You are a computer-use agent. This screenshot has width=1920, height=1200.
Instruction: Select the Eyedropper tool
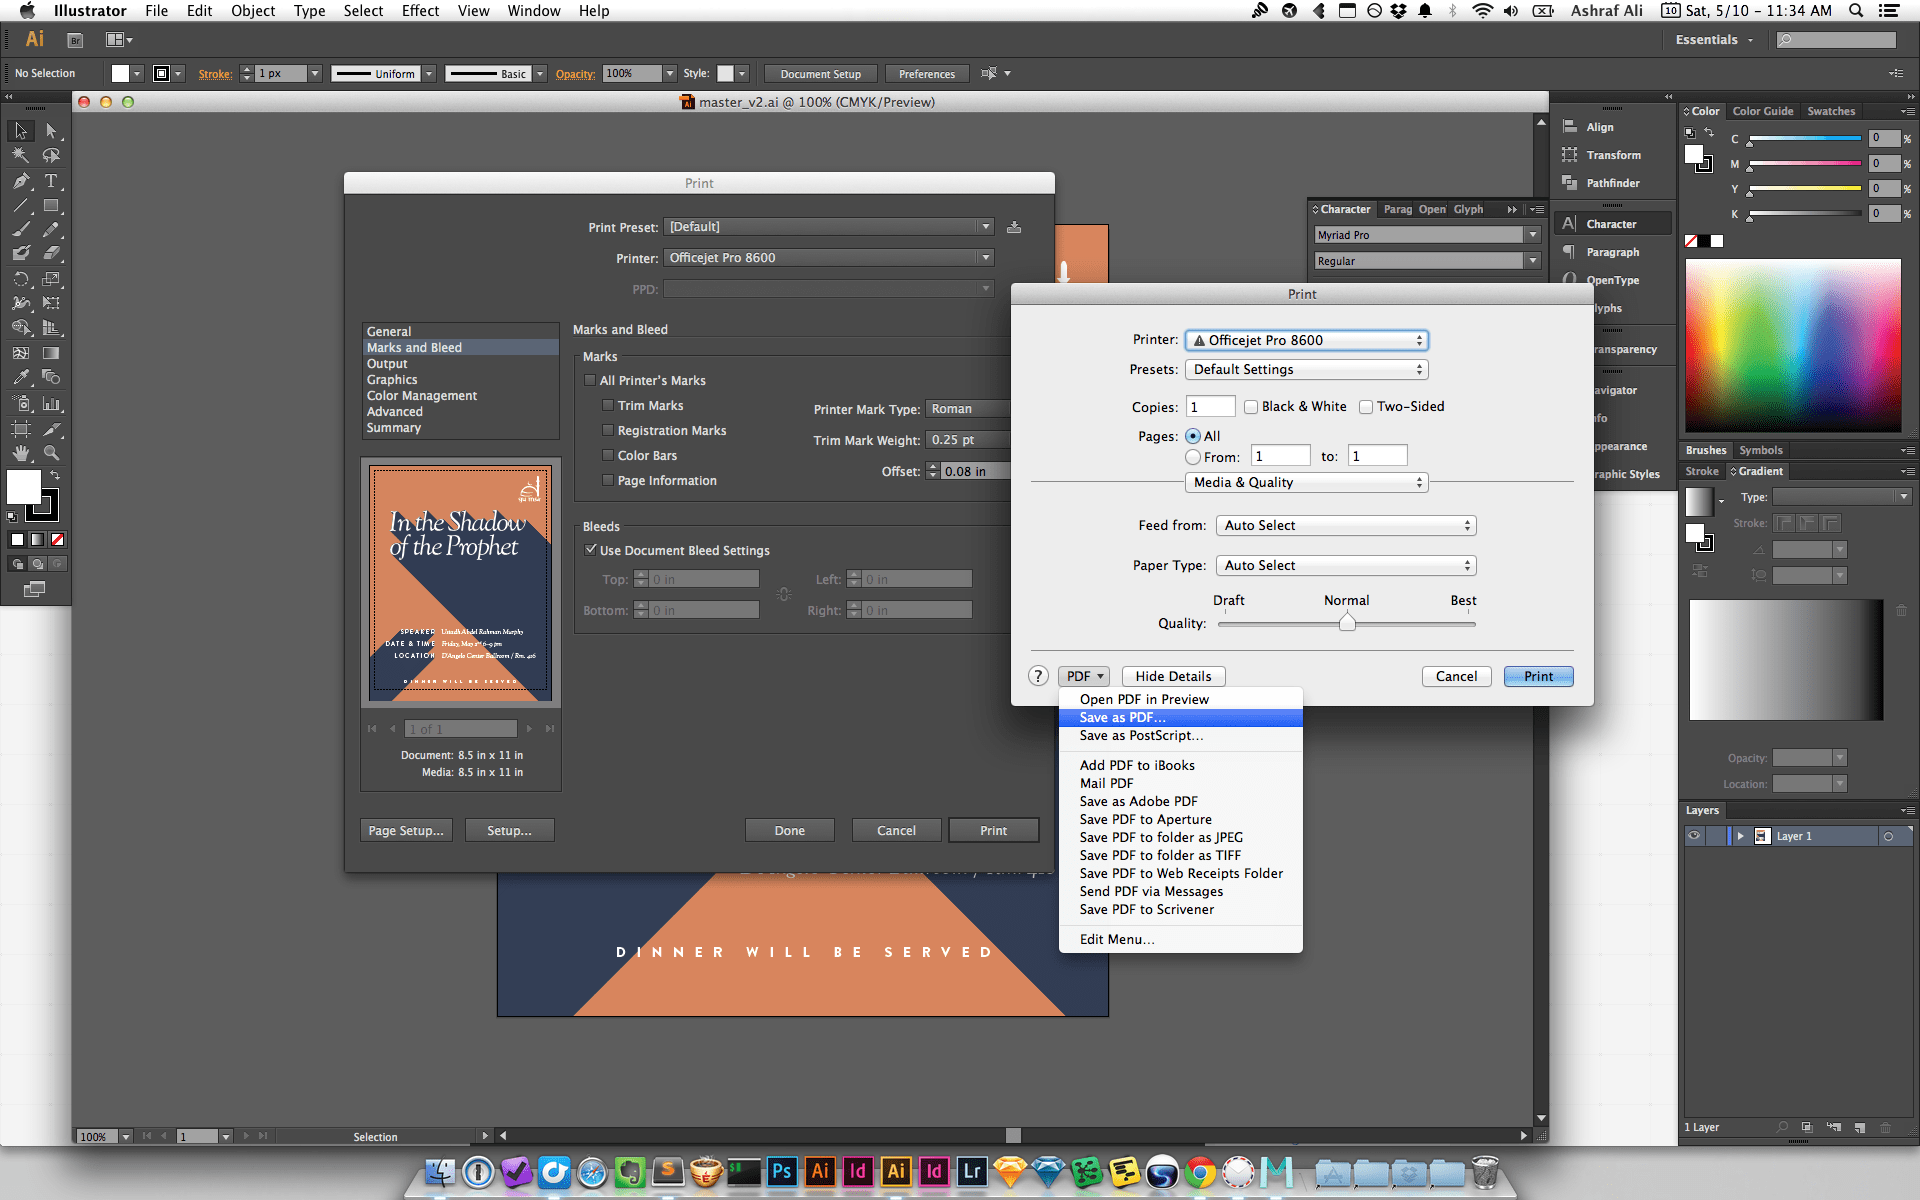(21, 378)
